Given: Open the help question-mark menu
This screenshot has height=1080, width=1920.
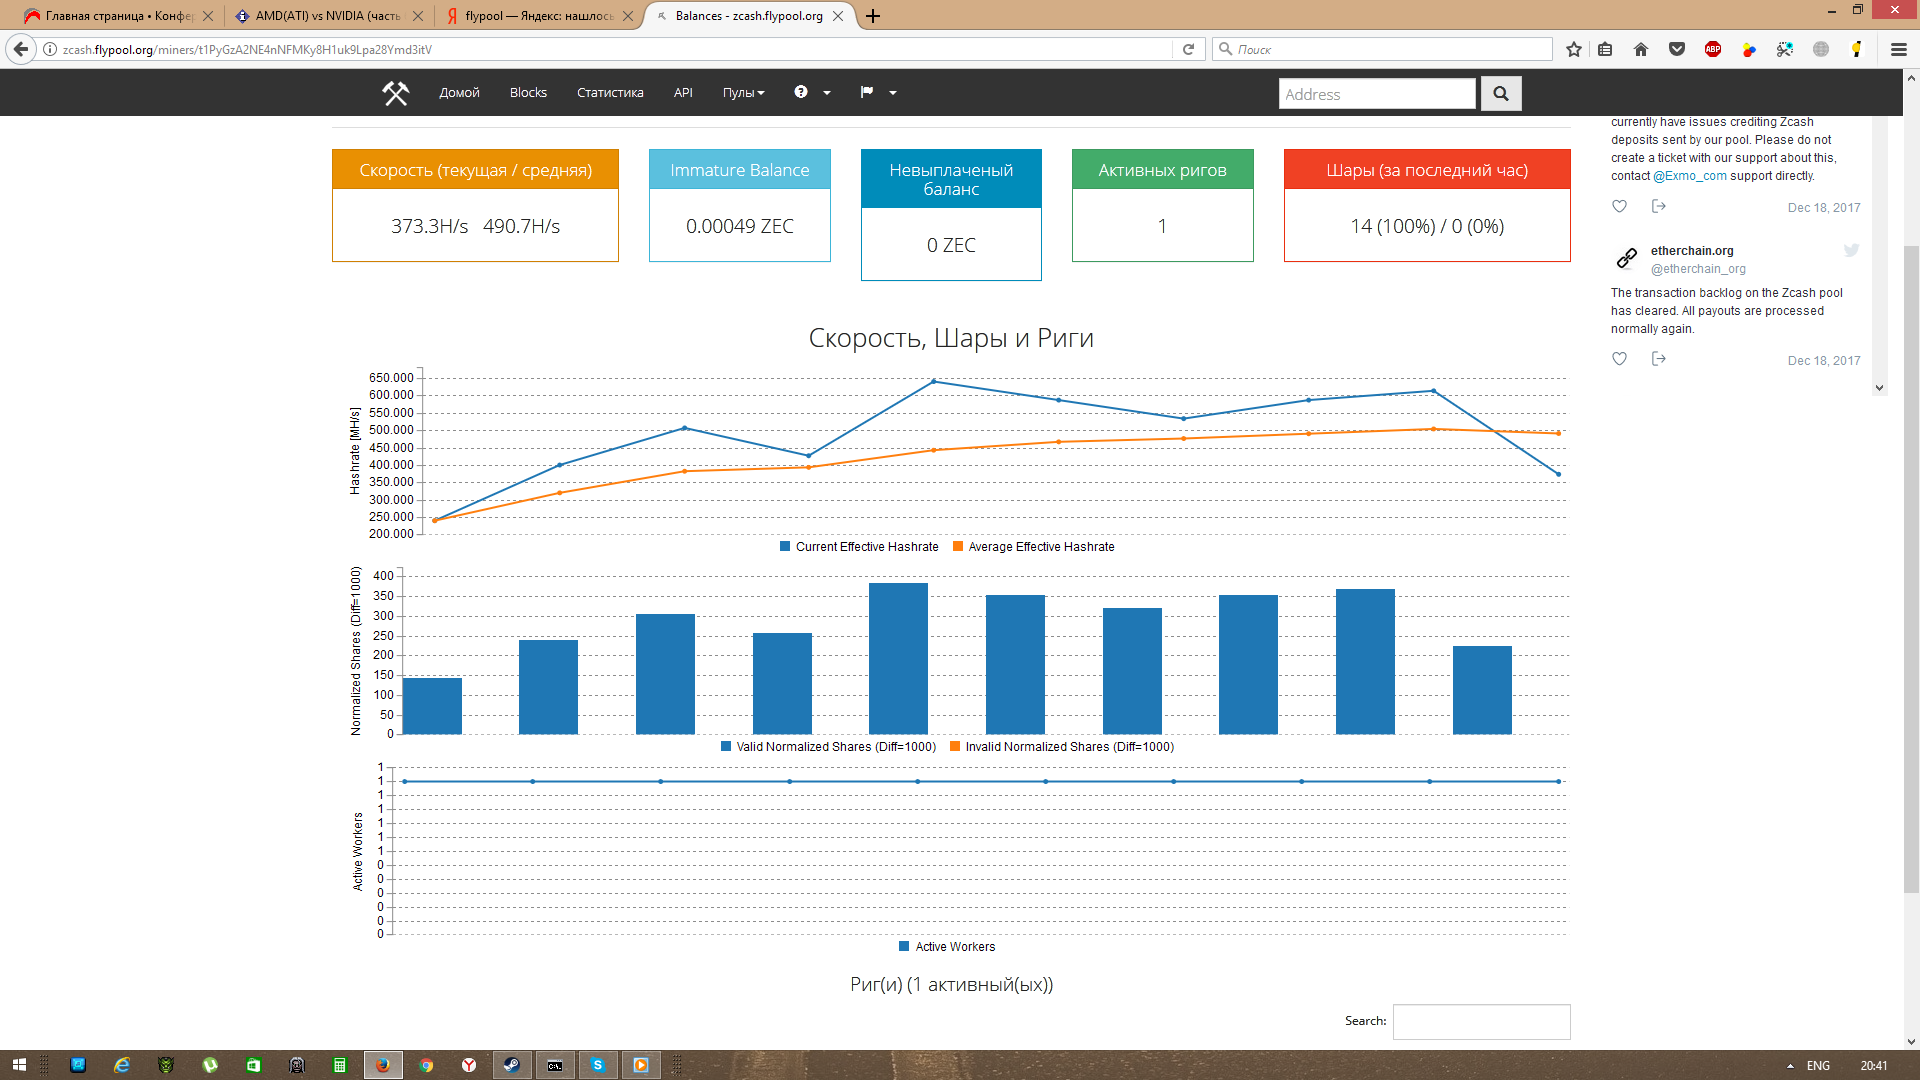Looking at the screenshot, I should (x=812, y=92).
